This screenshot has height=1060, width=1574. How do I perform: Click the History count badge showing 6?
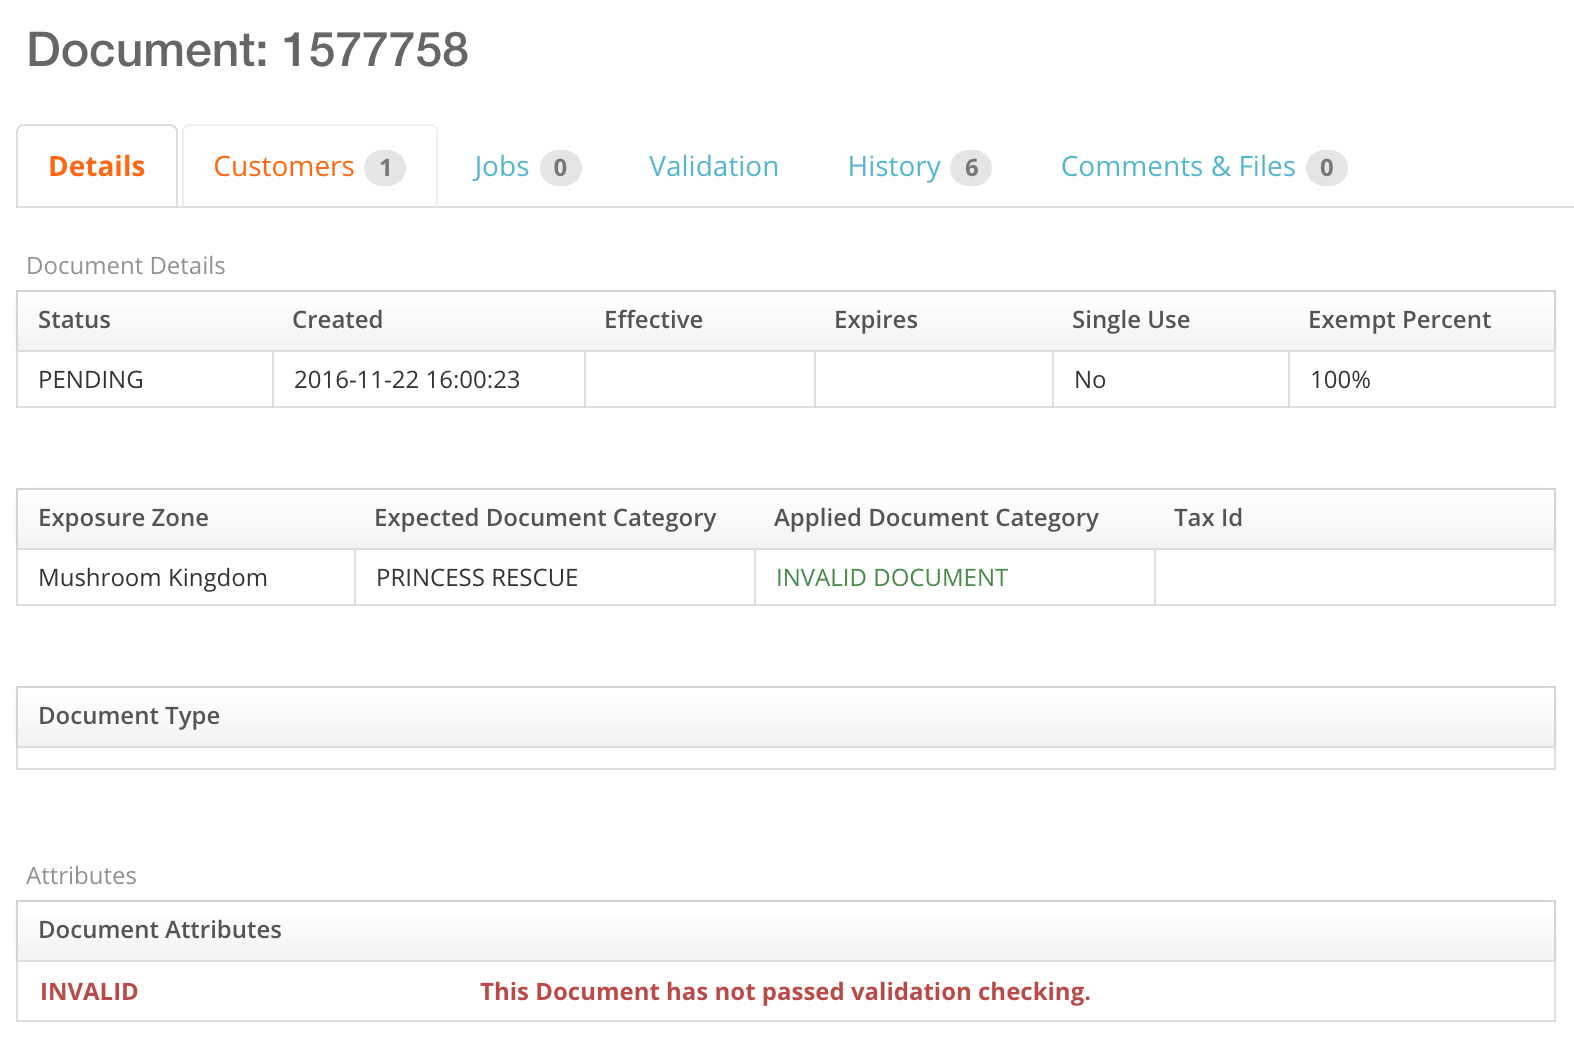pyautogui.click(x=970, y=168)
